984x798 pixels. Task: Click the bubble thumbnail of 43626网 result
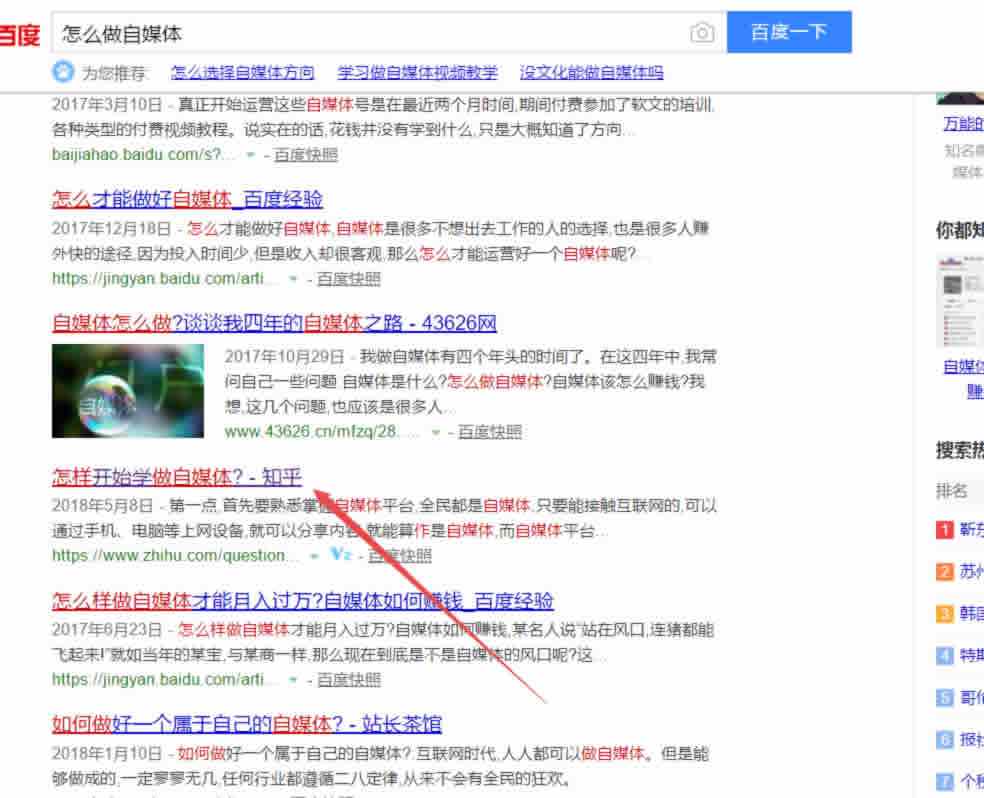(x=128, y=391)
